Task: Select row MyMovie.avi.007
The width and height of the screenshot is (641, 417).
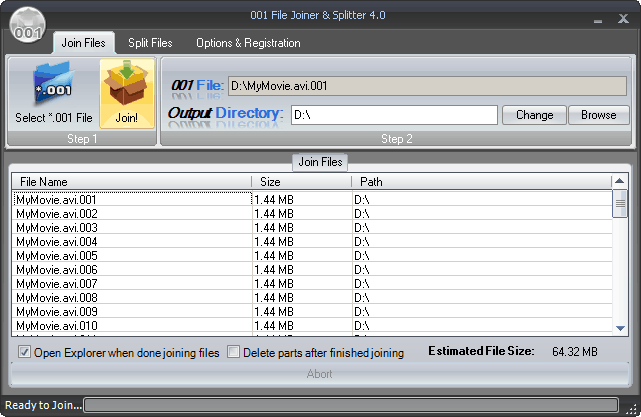Action: coord(313,283)
